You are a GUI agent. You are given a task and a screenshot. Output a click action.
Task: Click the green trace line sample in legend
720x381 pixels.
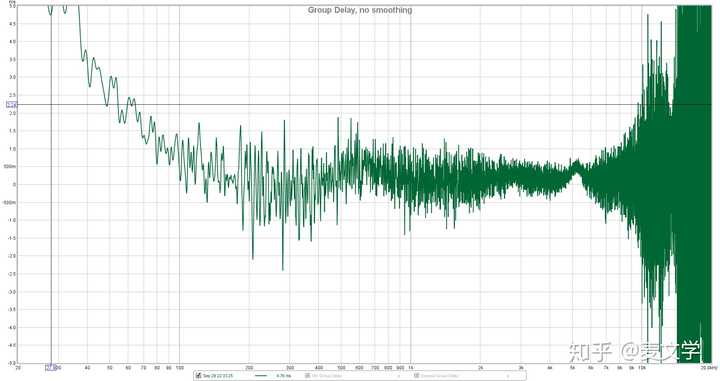261,375
